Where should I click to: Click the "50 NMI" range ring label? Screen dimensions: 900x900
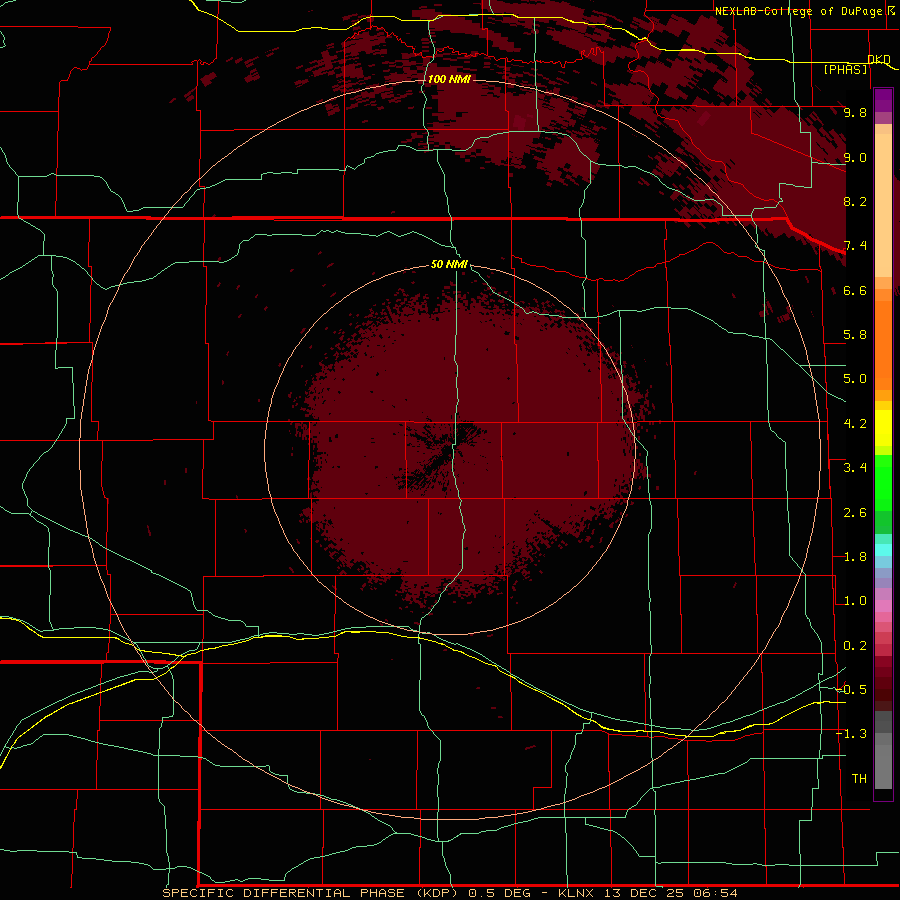pos(449,264)
